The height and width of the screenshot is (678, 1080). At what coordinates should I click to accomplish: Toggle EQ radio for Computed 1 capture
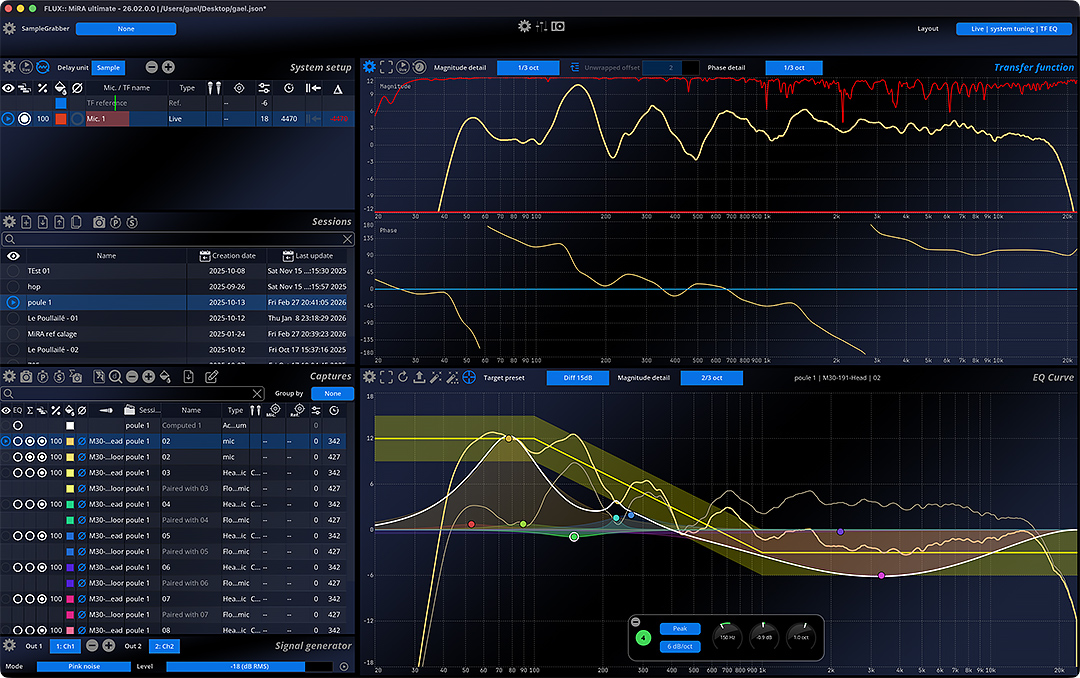pyautogui.click(x=17, y=425)
